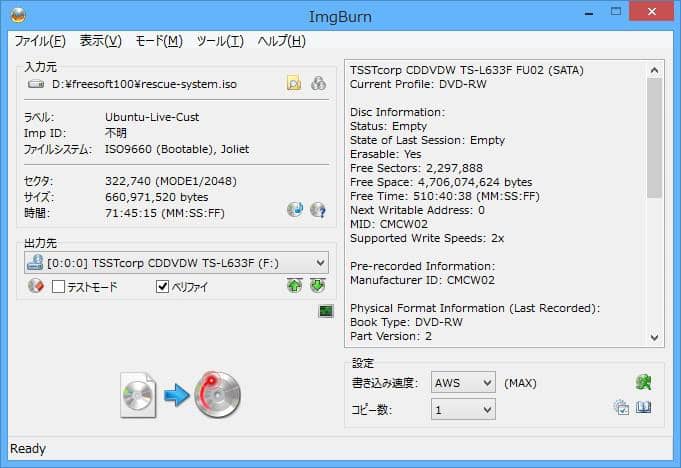681x468 pixels.
Task: Click the Current Profile: DVD-RW line
Action: pyautogui.click(x=418, y=84)
